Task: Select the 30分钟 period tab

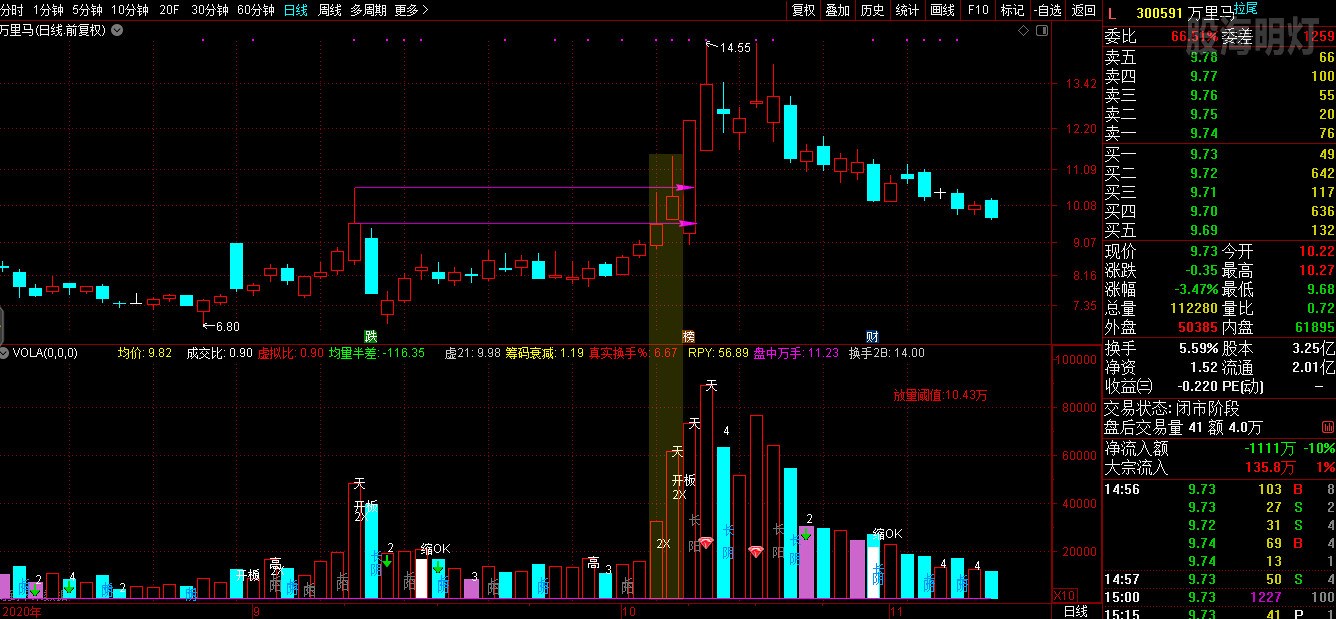Action: (210, 10)
